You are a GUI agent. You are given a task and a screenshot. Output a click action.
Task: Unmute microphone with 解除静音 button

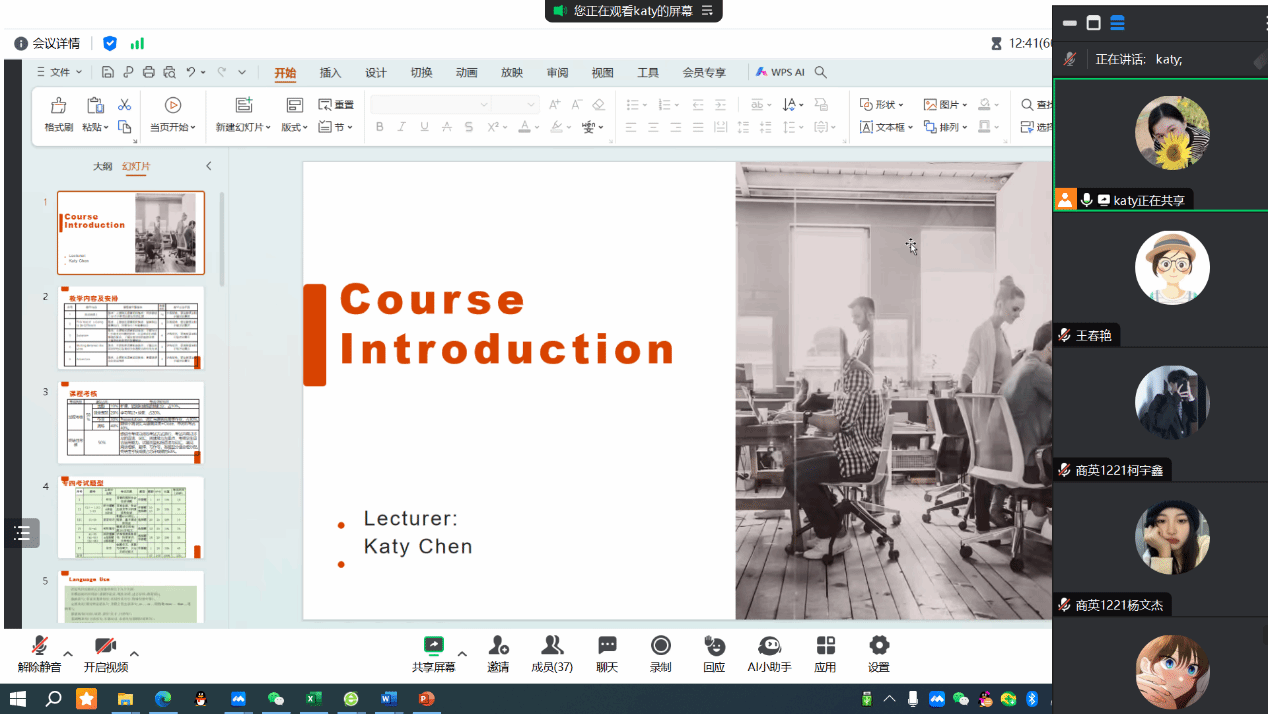click(39, 653)
